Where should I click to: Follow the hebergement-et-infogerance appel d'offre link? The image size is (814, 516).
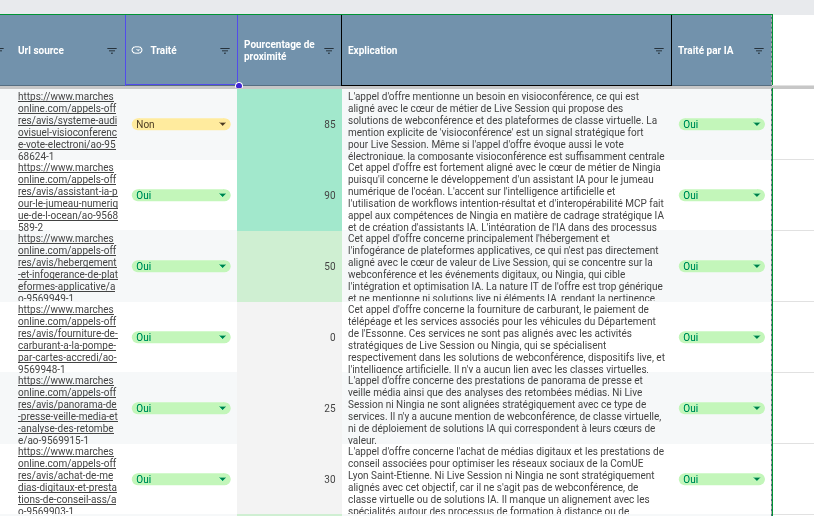coord(67,267)
